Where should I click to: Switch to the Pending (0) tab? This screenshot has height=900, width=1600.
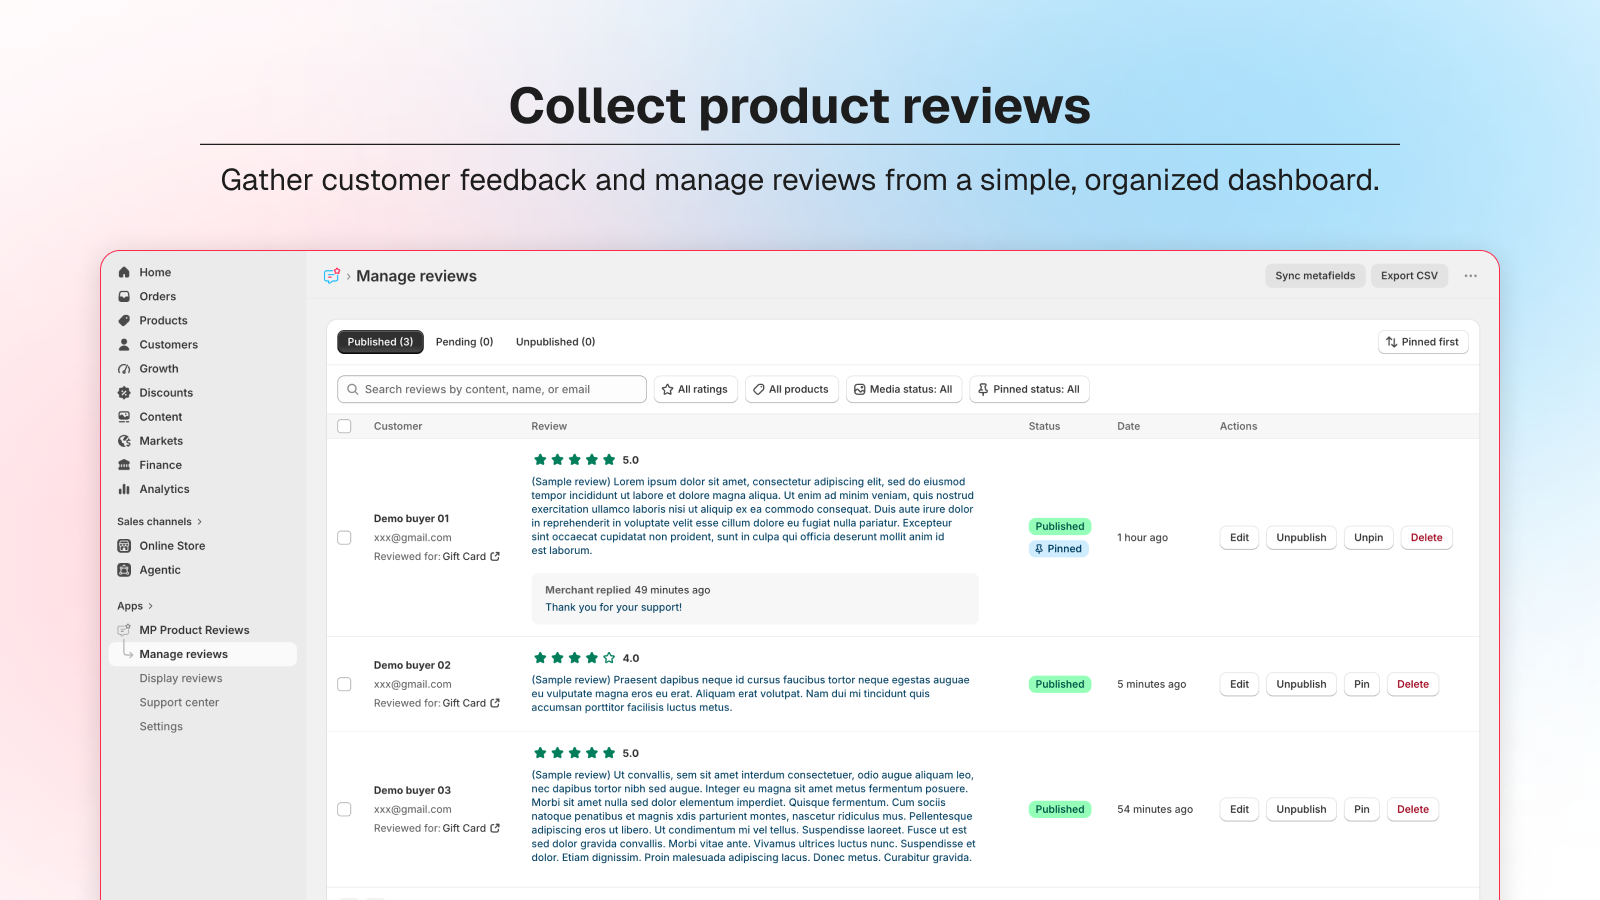(464, 342)
